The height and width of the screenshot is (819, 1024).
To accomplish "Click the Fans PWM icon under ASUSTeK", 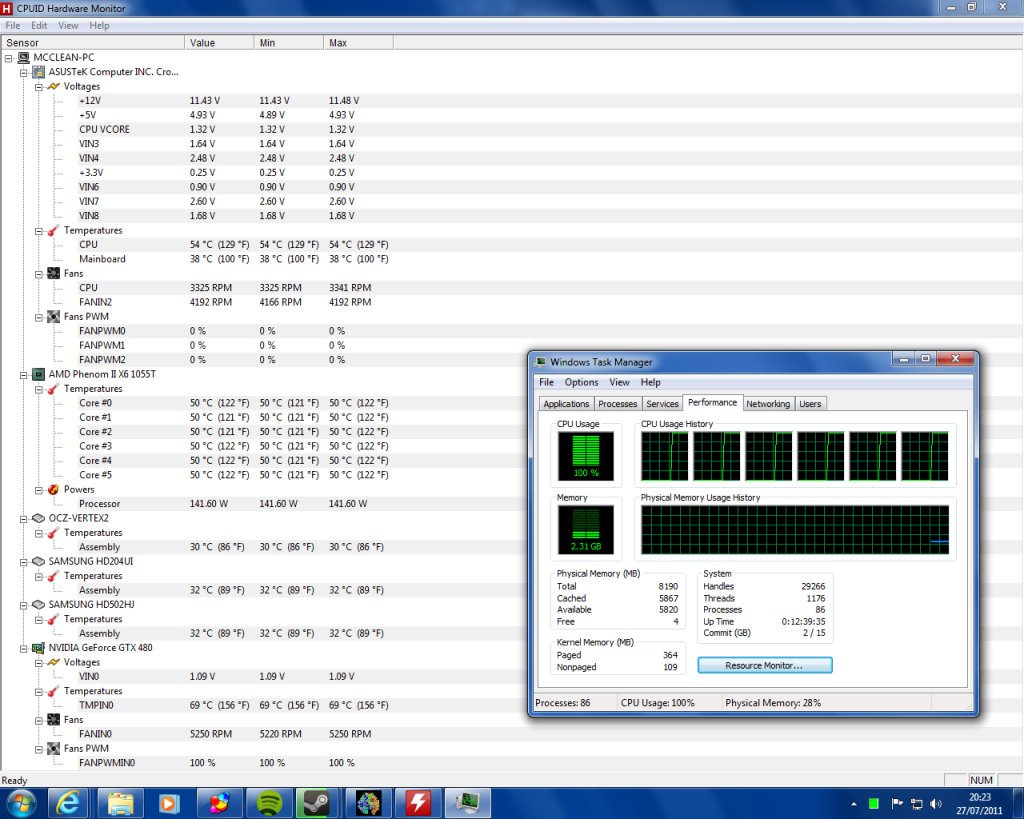I will (54, 317).
